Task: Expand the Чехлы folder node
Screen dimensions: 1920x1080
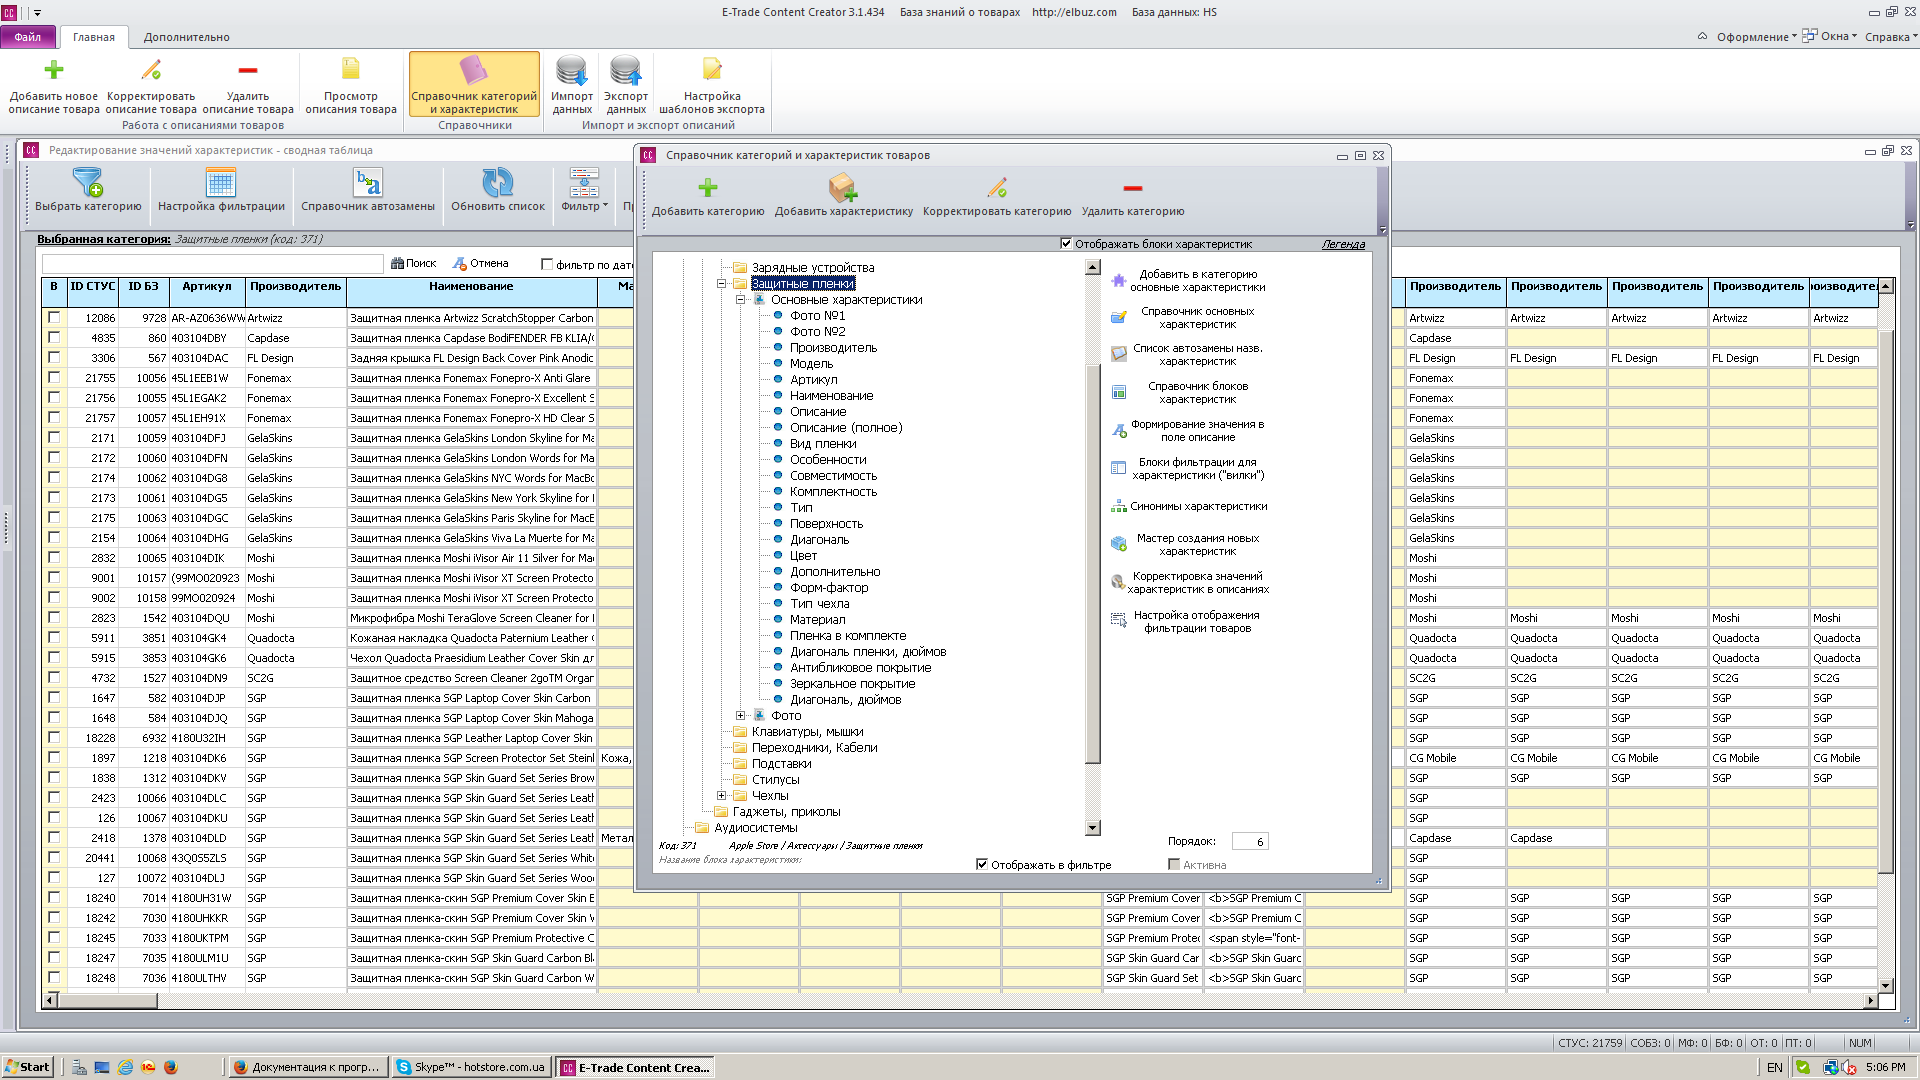Action: [x=721, y=796]
